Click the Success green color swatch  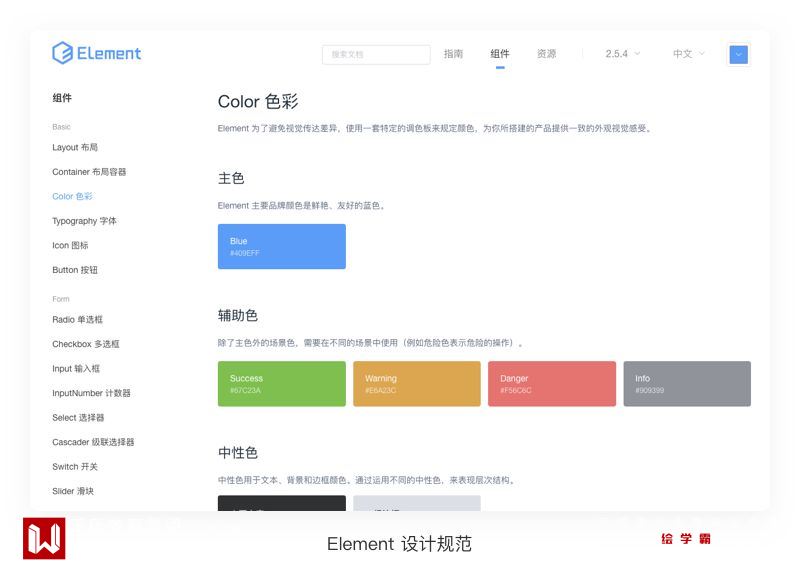[x=282, y=384]
